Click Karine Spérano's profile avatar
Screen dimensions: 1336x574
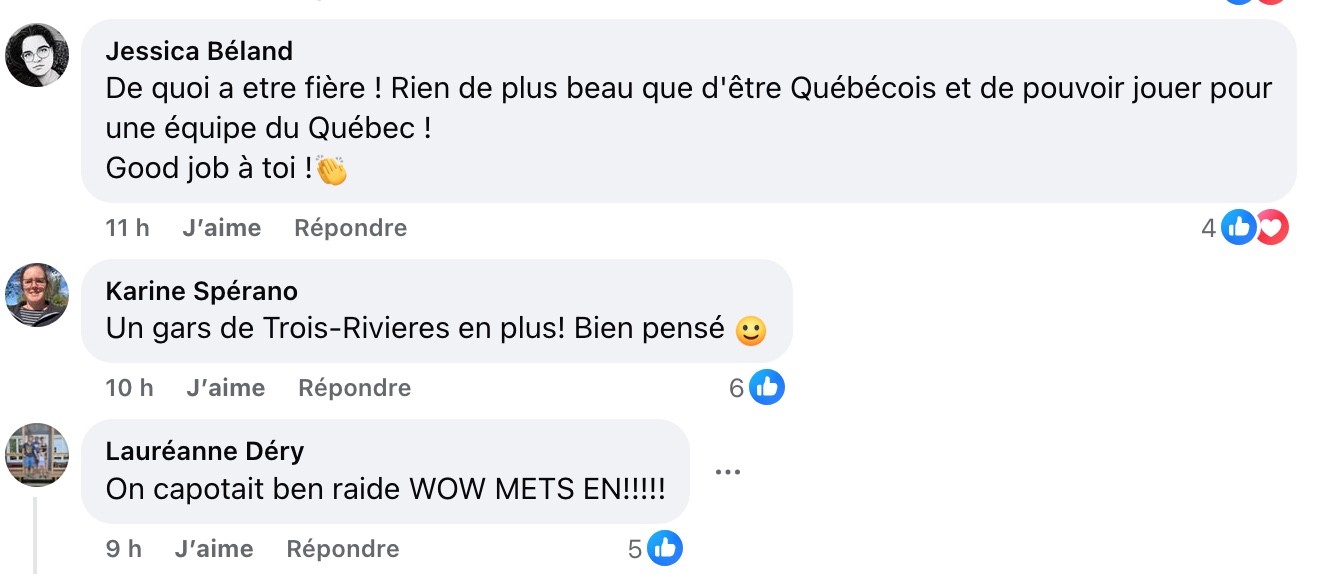(37, 295)
